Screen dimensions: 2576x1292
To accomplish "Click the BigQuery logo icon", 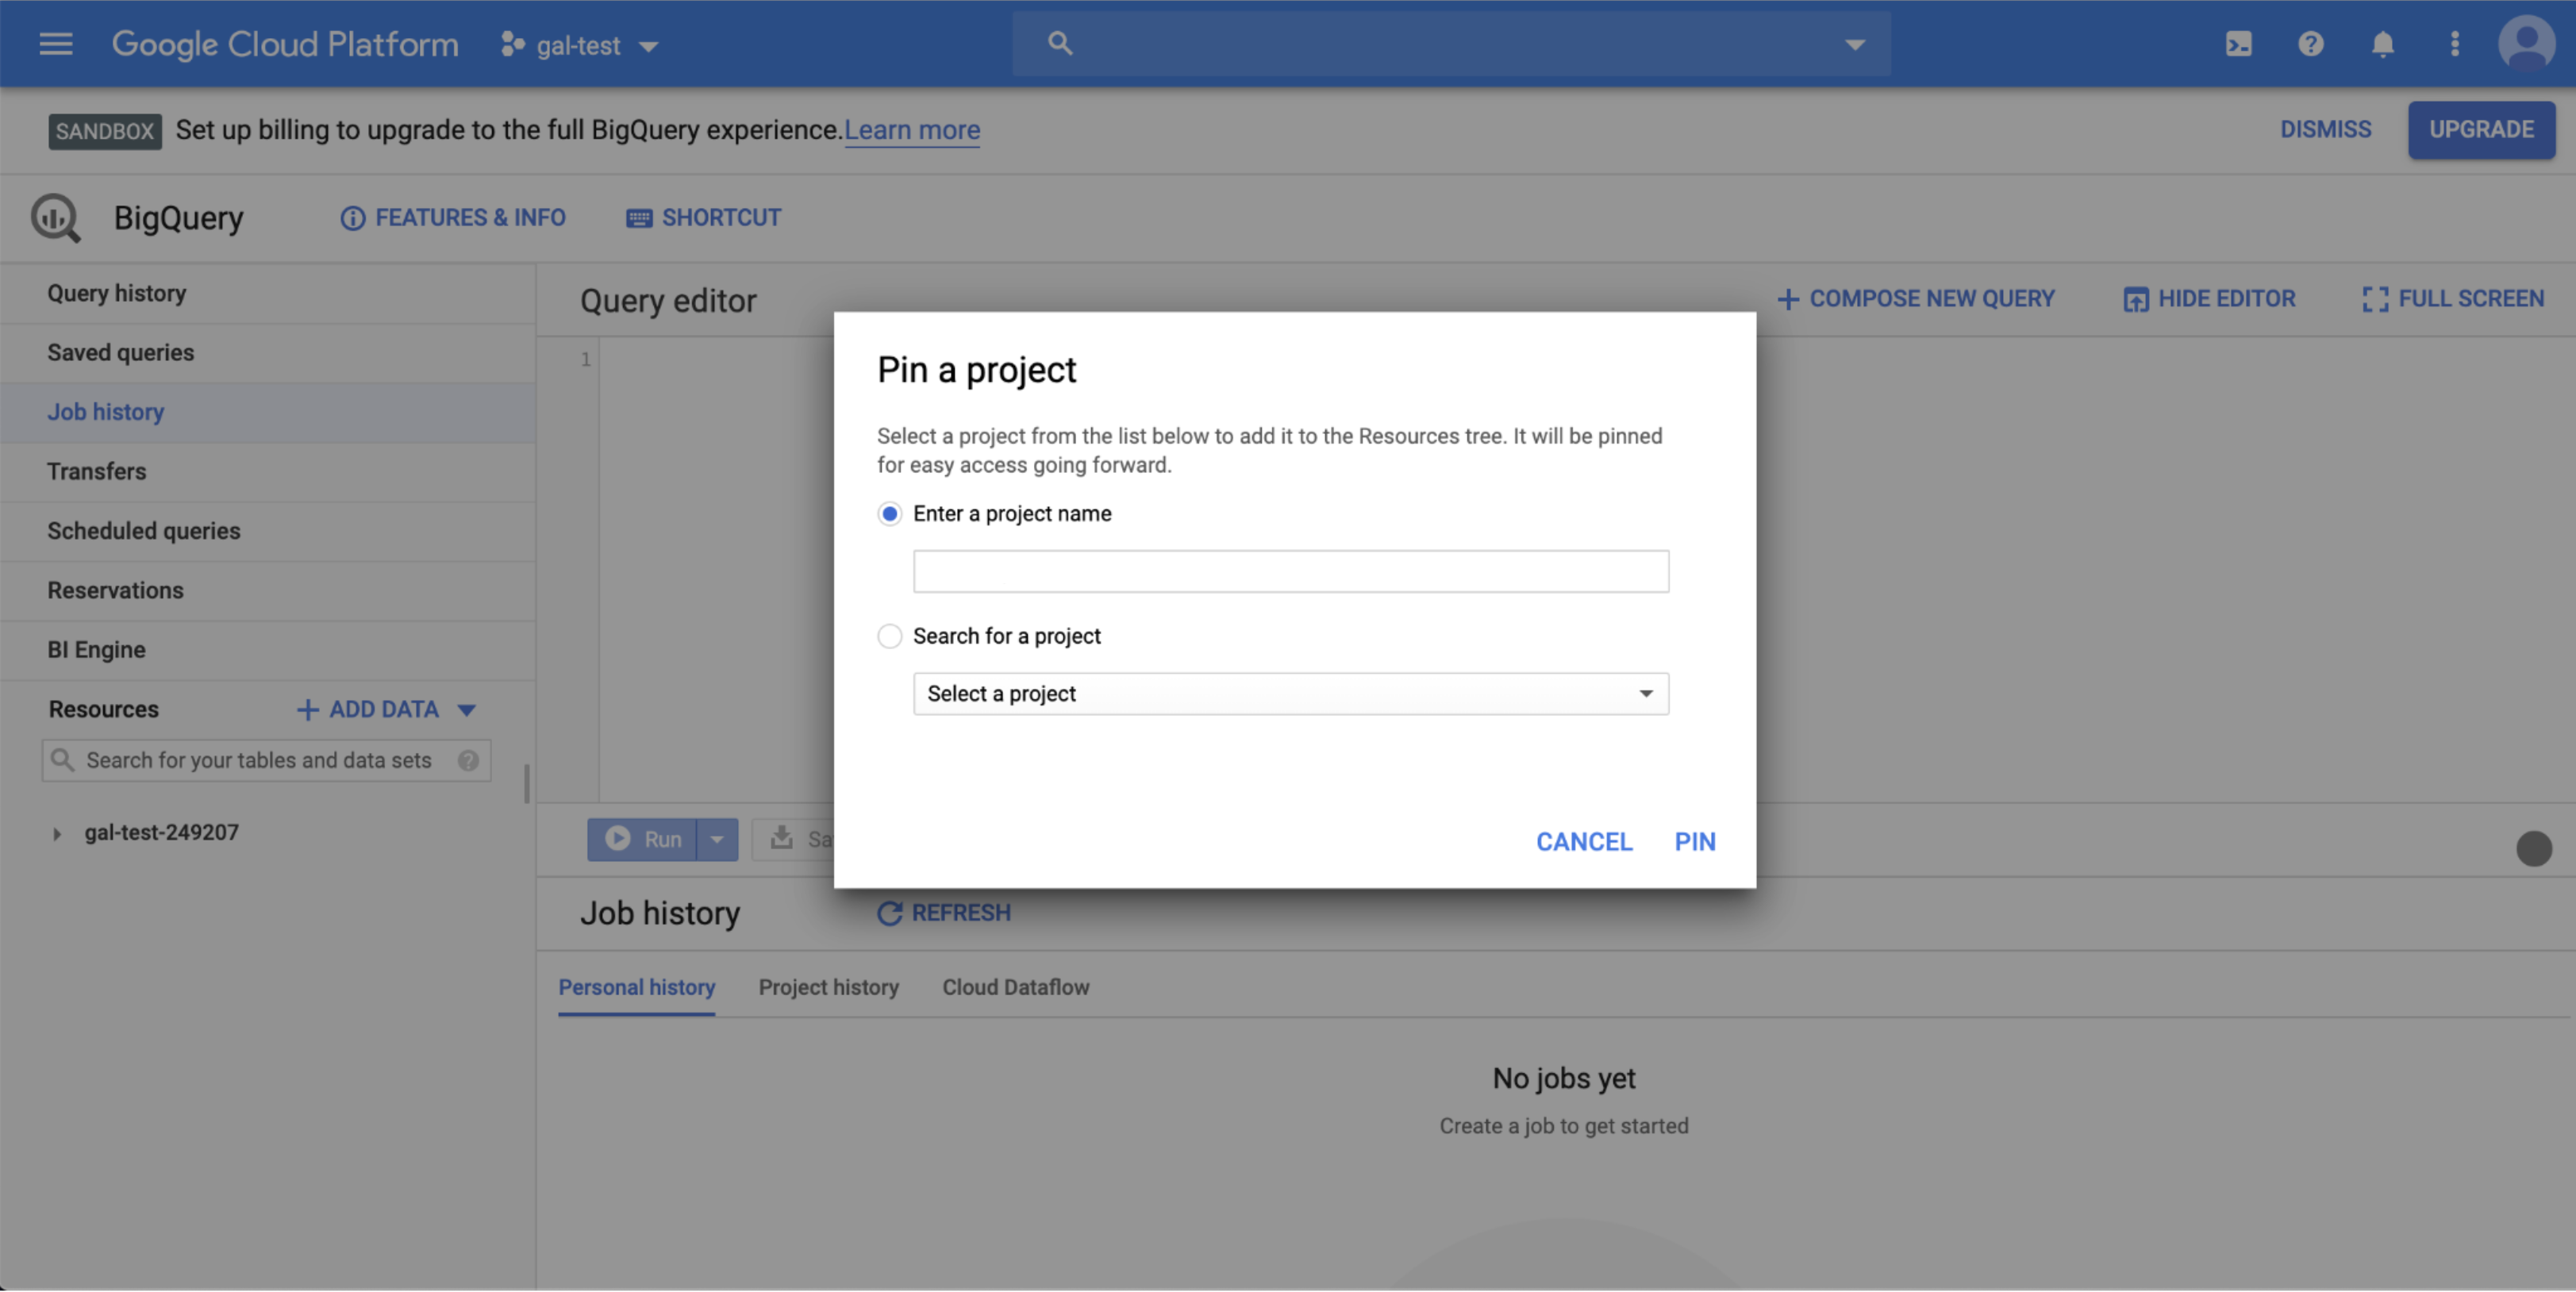I will point(56,218).
